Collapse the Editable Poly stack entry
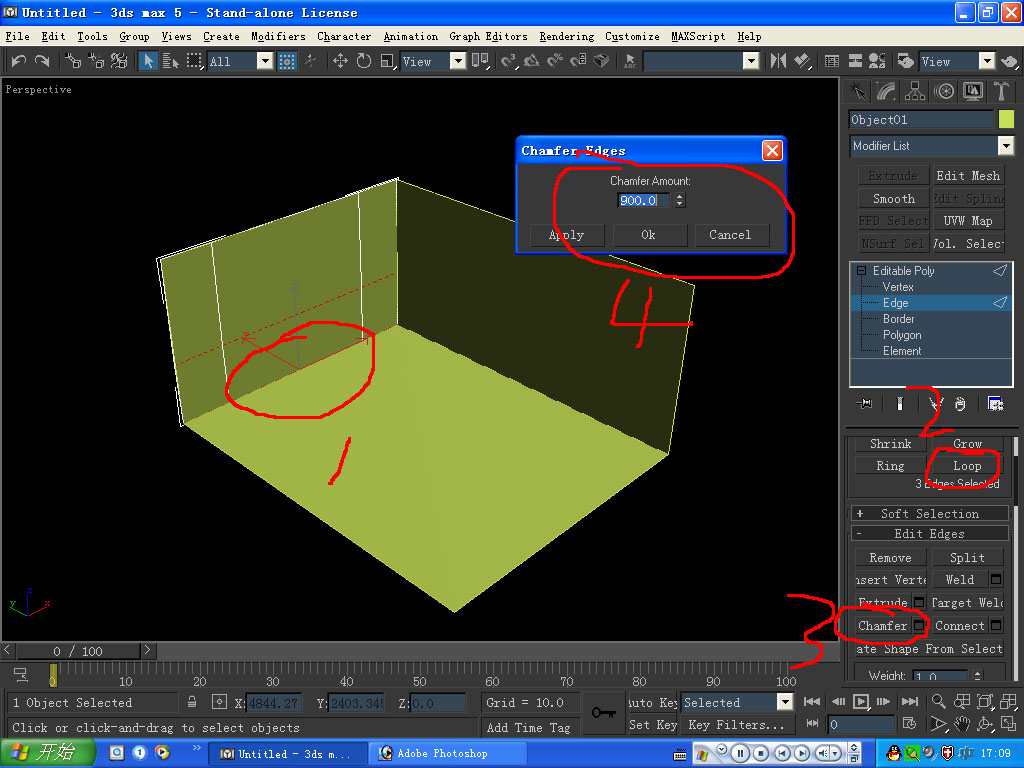Viewport: 1024px width, 768px height. pyautogui.click(x=862, y=270)
